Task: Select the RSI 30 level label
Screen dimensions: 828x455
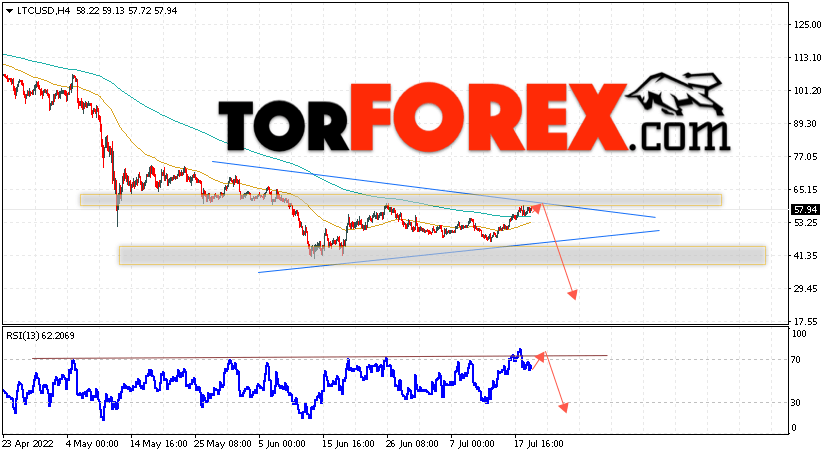Action: coord(796,403)
